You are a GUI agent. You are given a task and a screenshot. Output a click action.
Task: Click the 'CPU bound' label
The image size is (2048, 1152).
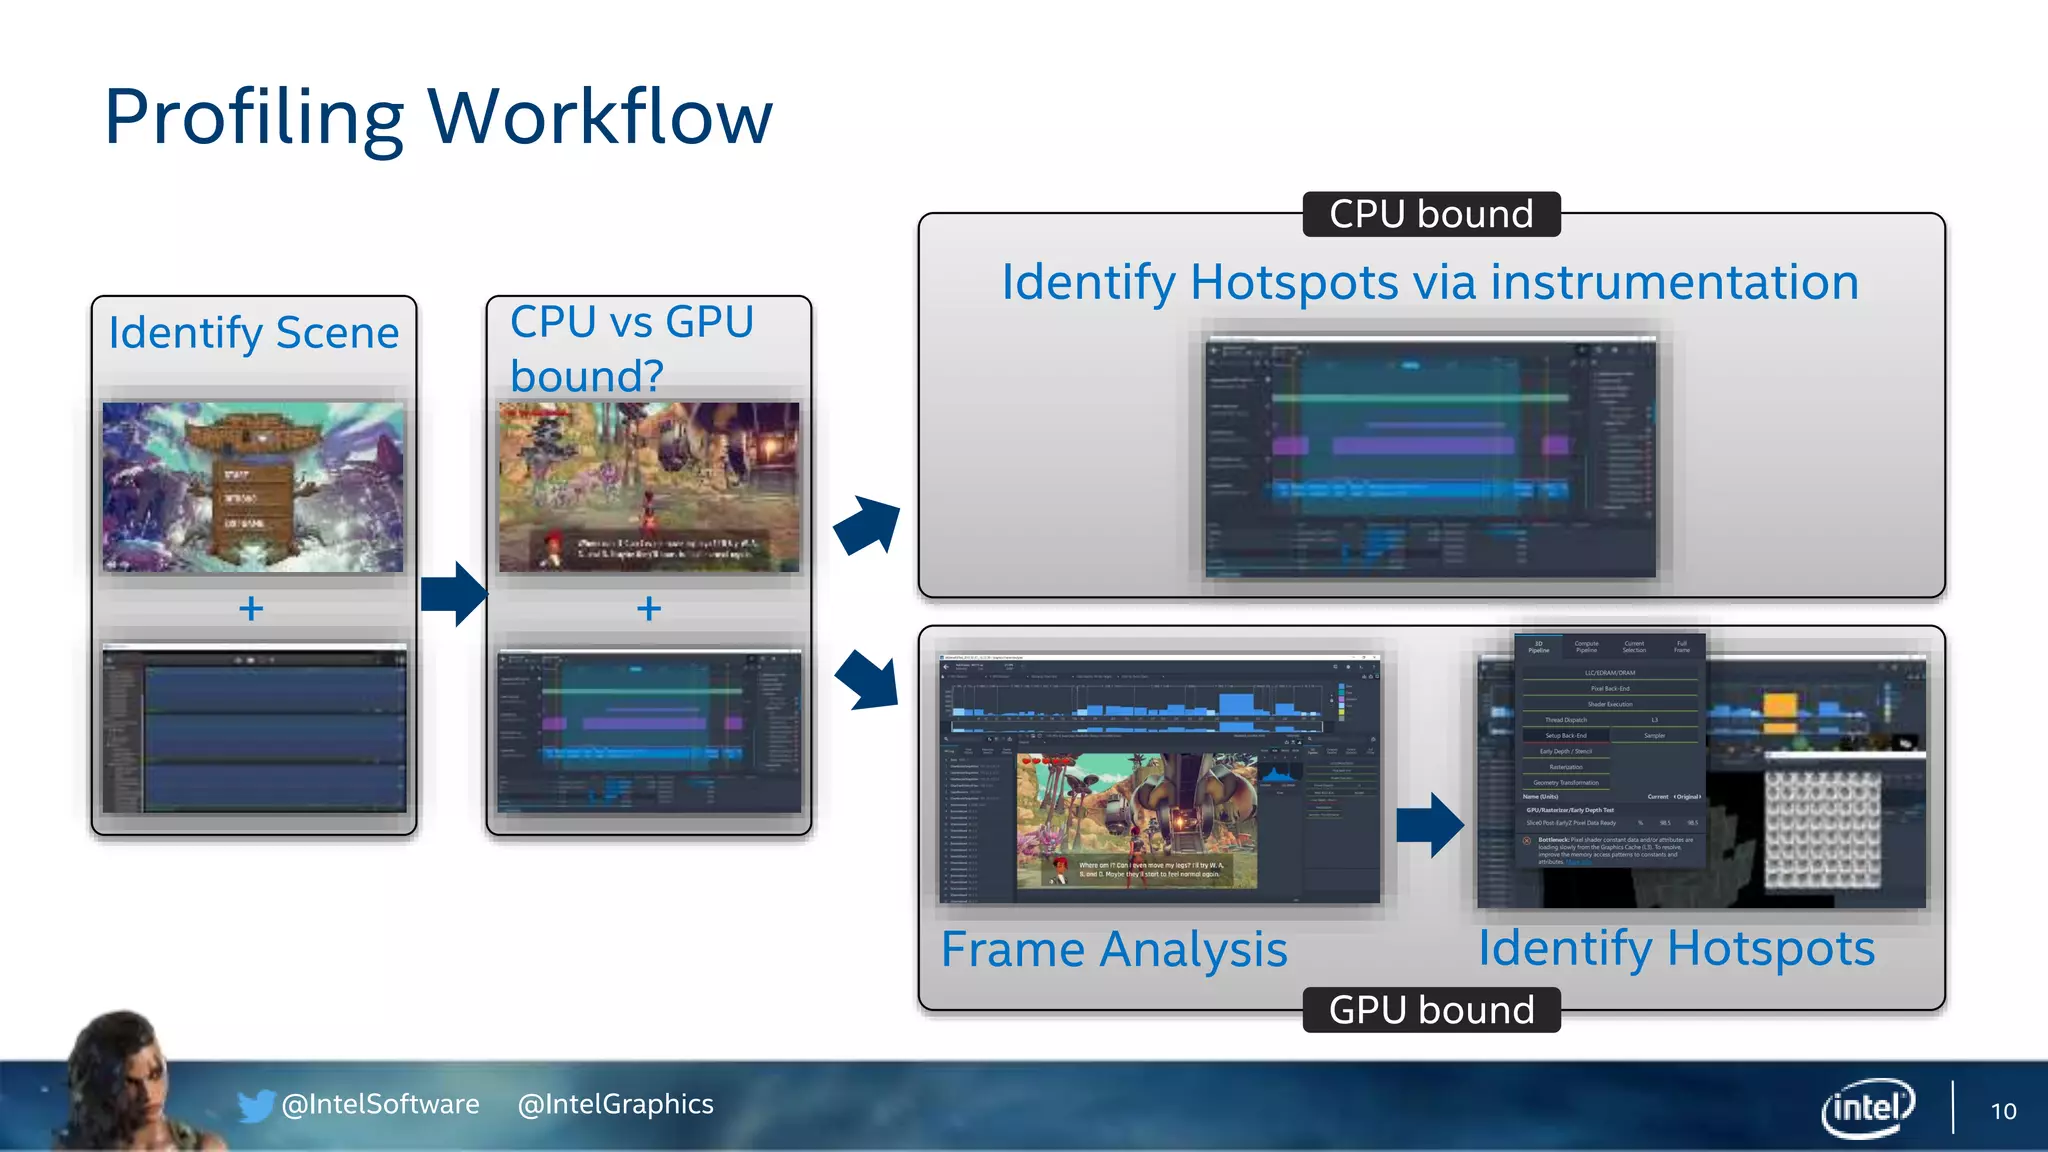coord(1431,214)
